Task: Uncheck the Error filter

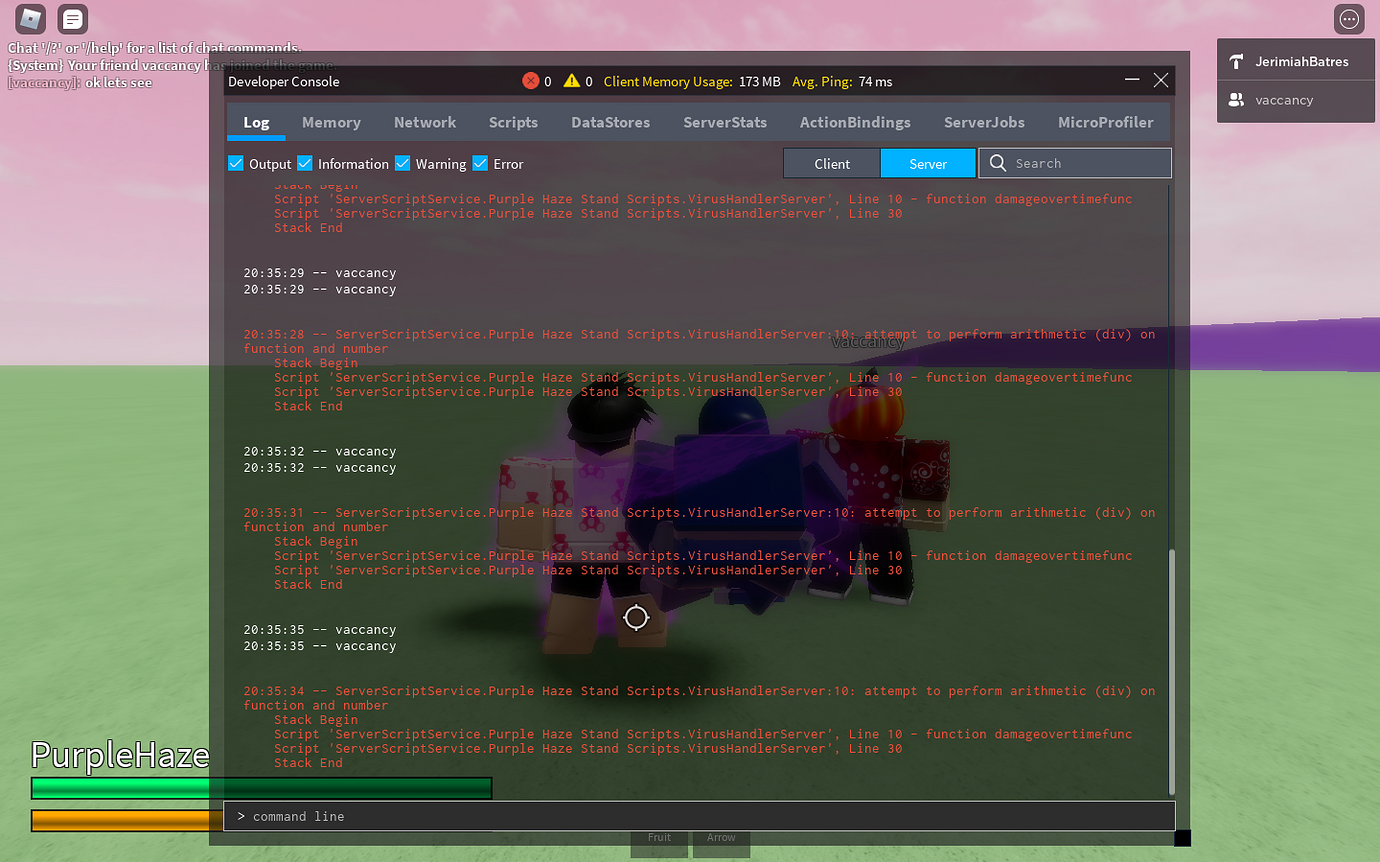Action: 480,163
